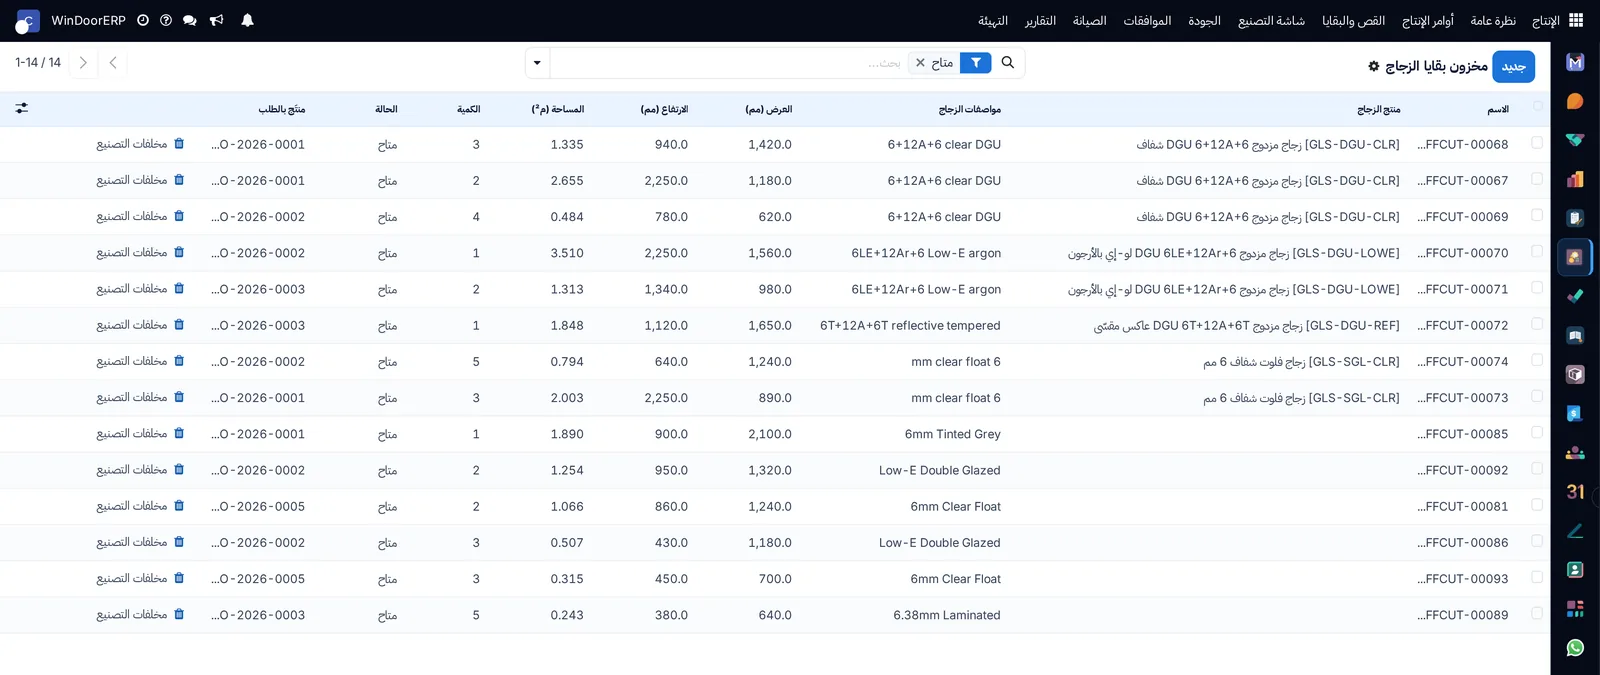Sort by العرض (مم) column header

768,109
